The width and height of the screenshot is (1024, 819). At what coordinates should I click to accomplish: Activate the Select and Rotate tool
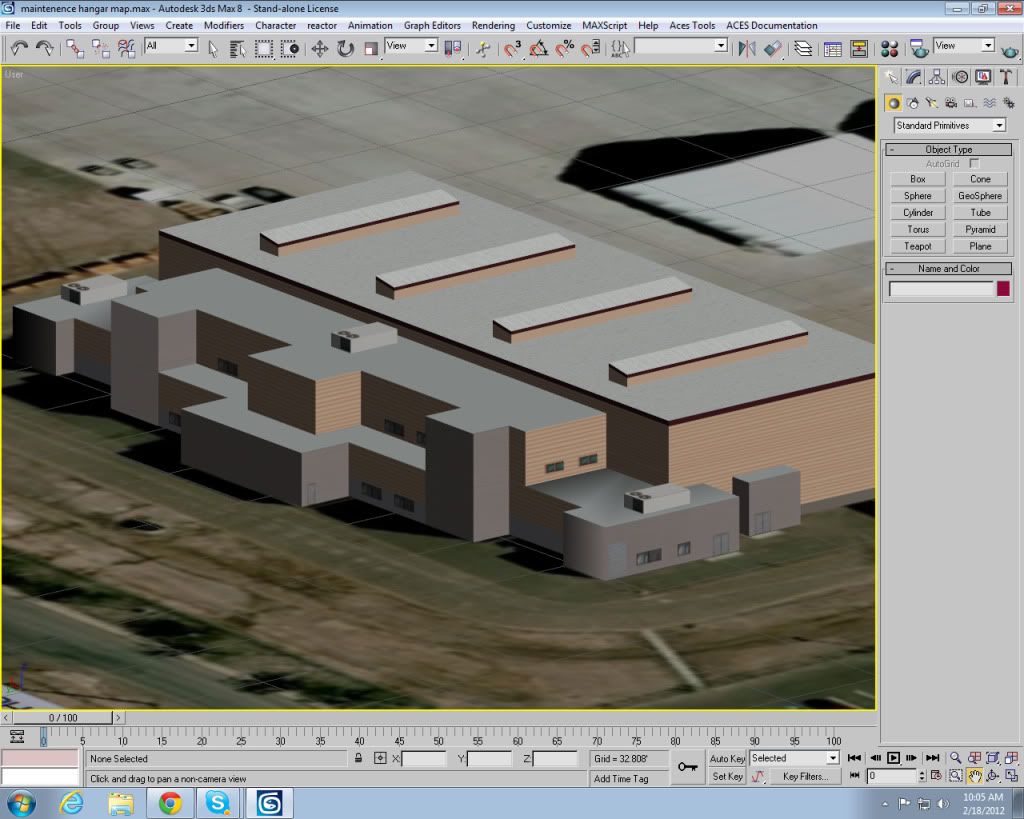pos(345,47)
